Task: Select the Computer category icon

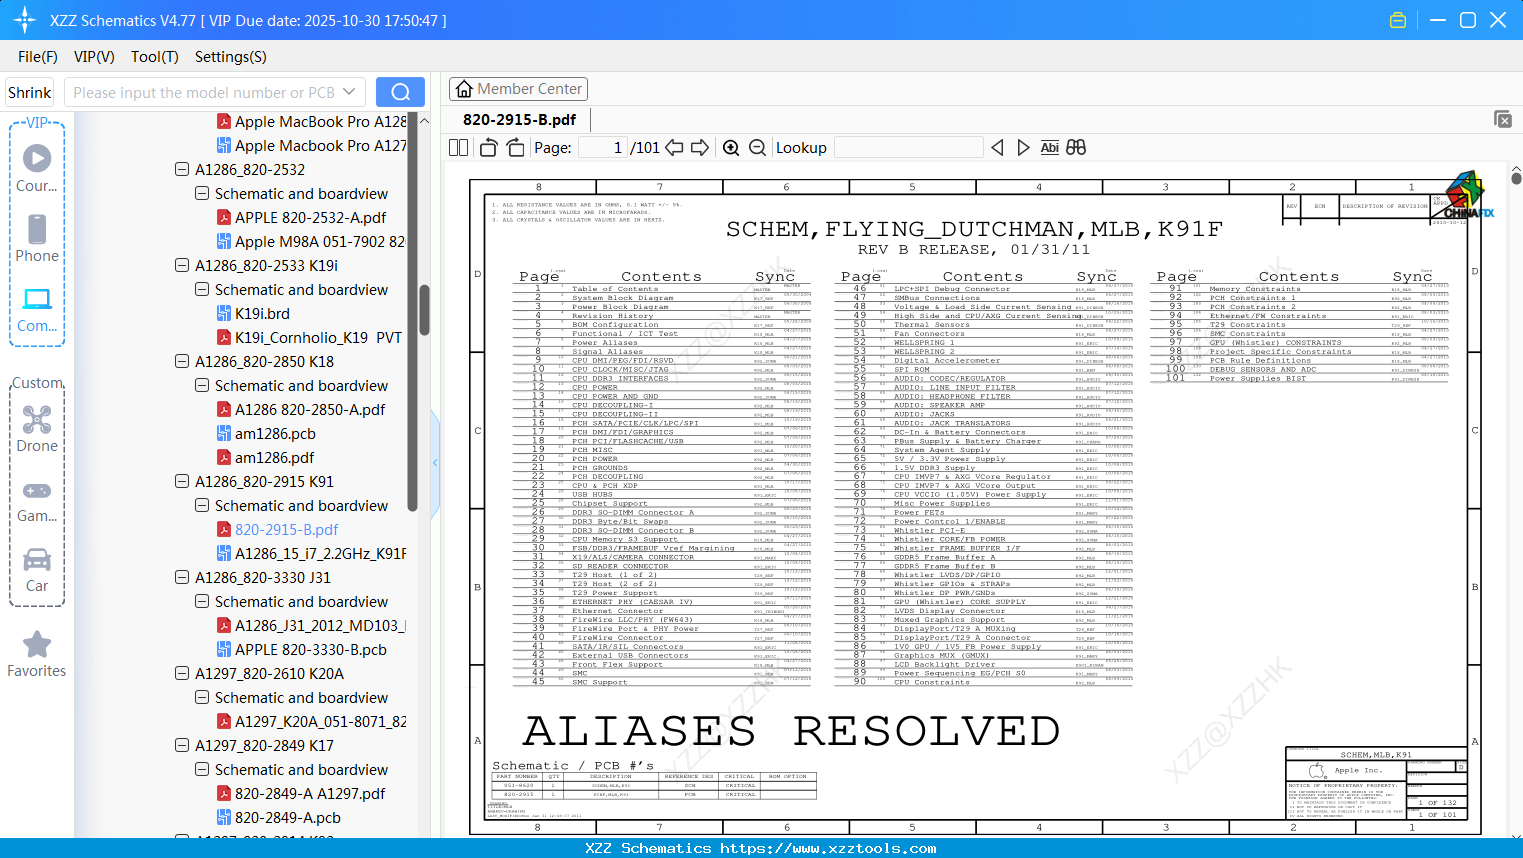Action: click(37, 309)
